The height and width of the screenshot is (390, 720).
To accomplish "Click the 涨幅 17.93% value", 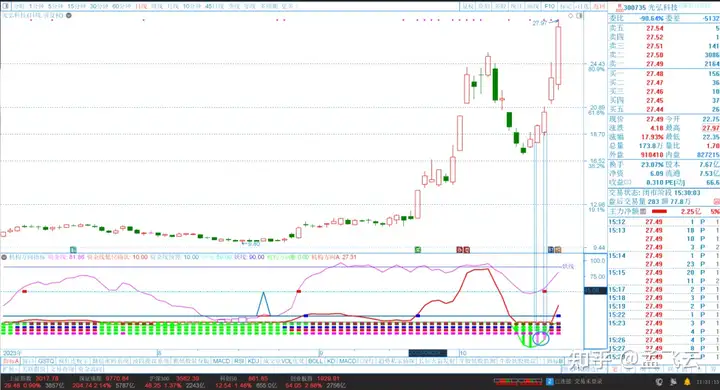I will coord(652,137).
